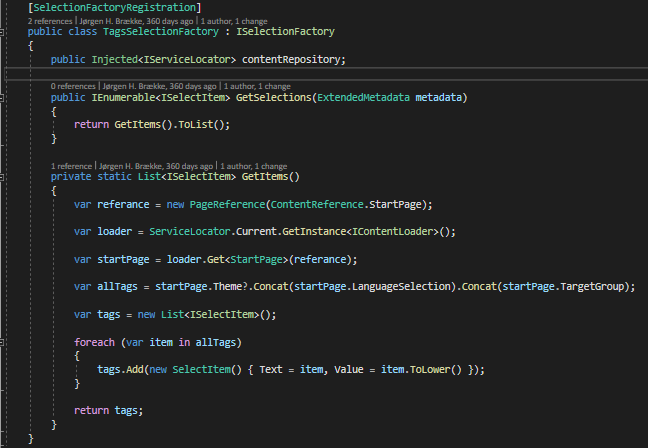Screen dimensions: 648x448
Task: Open the "1 reference" CodeLens above GetItems
Action: point(71,166)
